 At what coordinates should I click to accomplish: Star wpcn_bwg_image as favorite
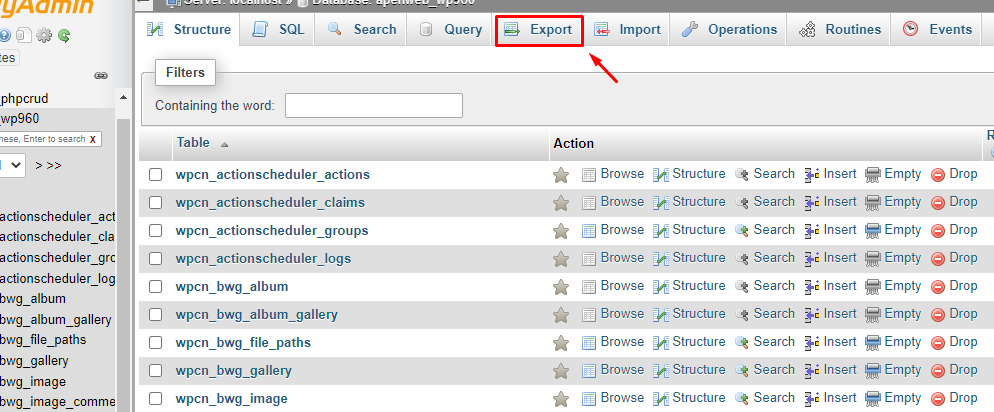[561, 399]
